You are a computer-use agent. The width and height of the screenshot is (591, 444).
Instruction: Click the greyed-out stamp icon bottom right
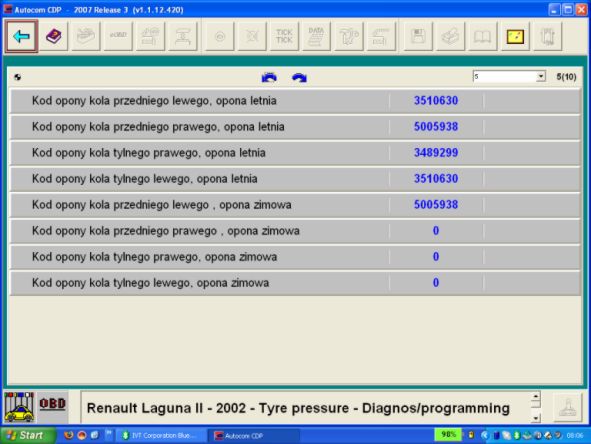(x=568, y=408)
